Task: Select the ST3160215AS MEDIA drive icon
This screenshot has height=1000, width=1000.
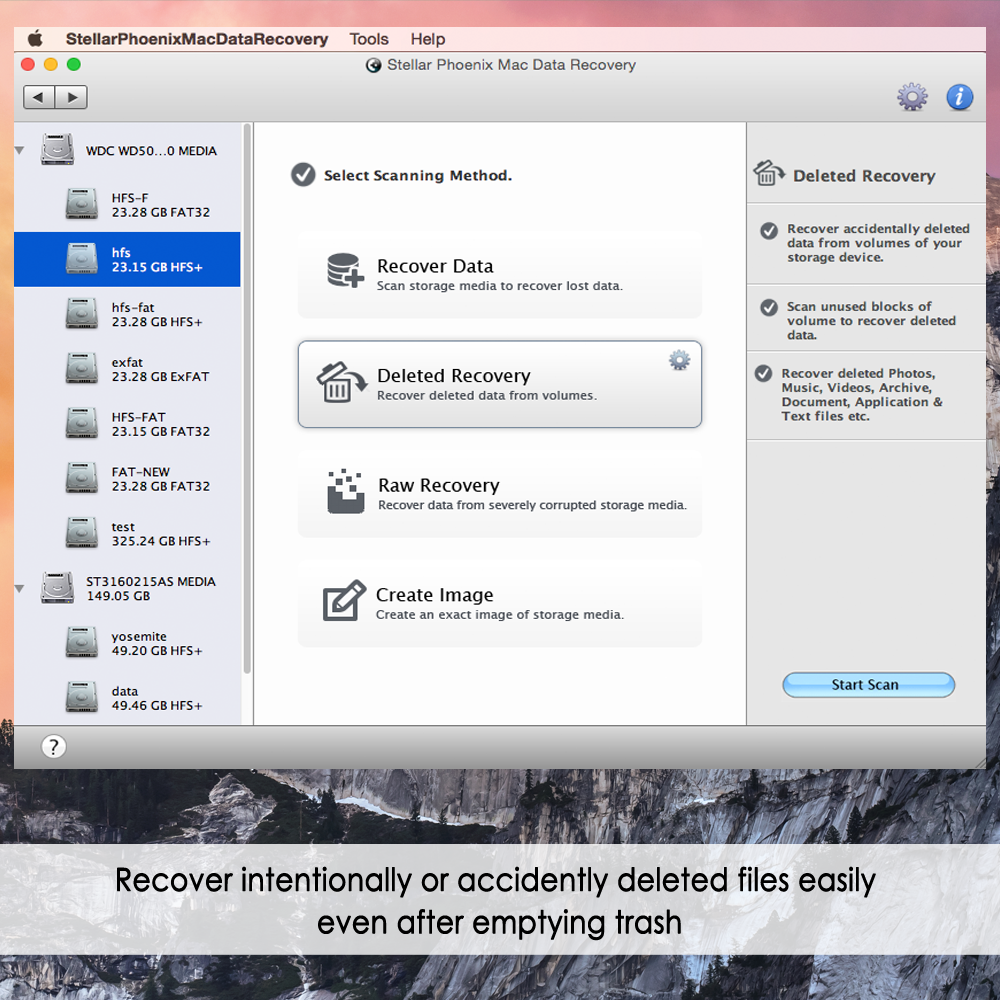Action: (57, 587)
